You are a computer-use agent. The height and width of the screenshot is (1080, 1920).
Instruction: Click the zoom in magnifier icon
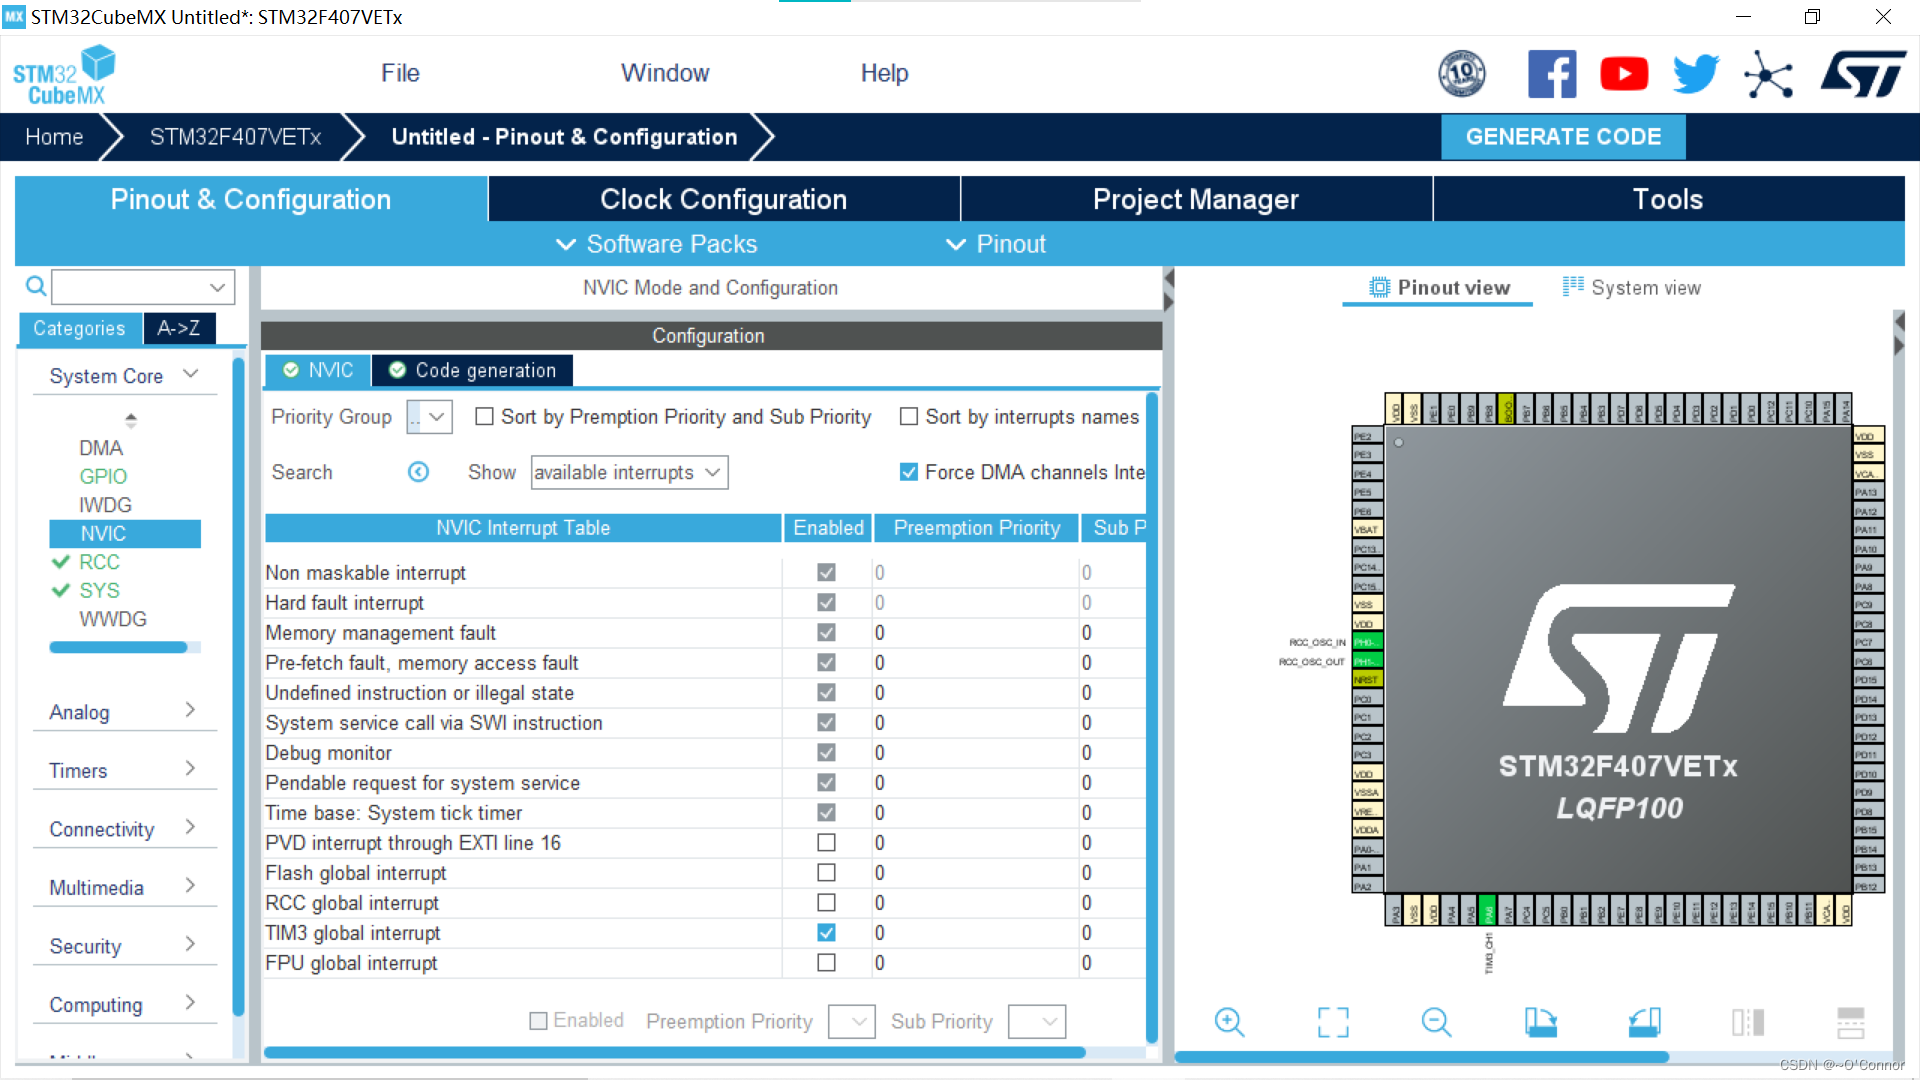[x=1229, y=1022]
